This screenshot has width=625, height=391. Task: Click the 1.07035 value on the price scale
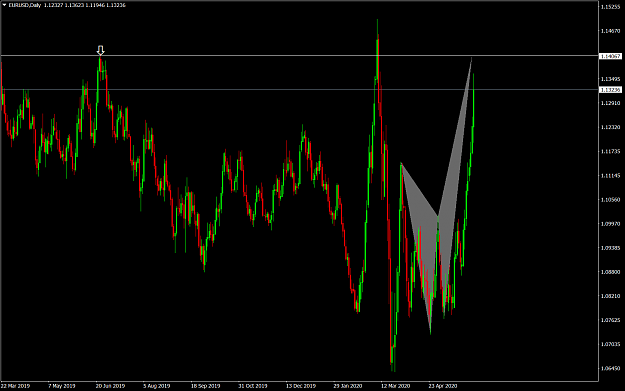610,344
